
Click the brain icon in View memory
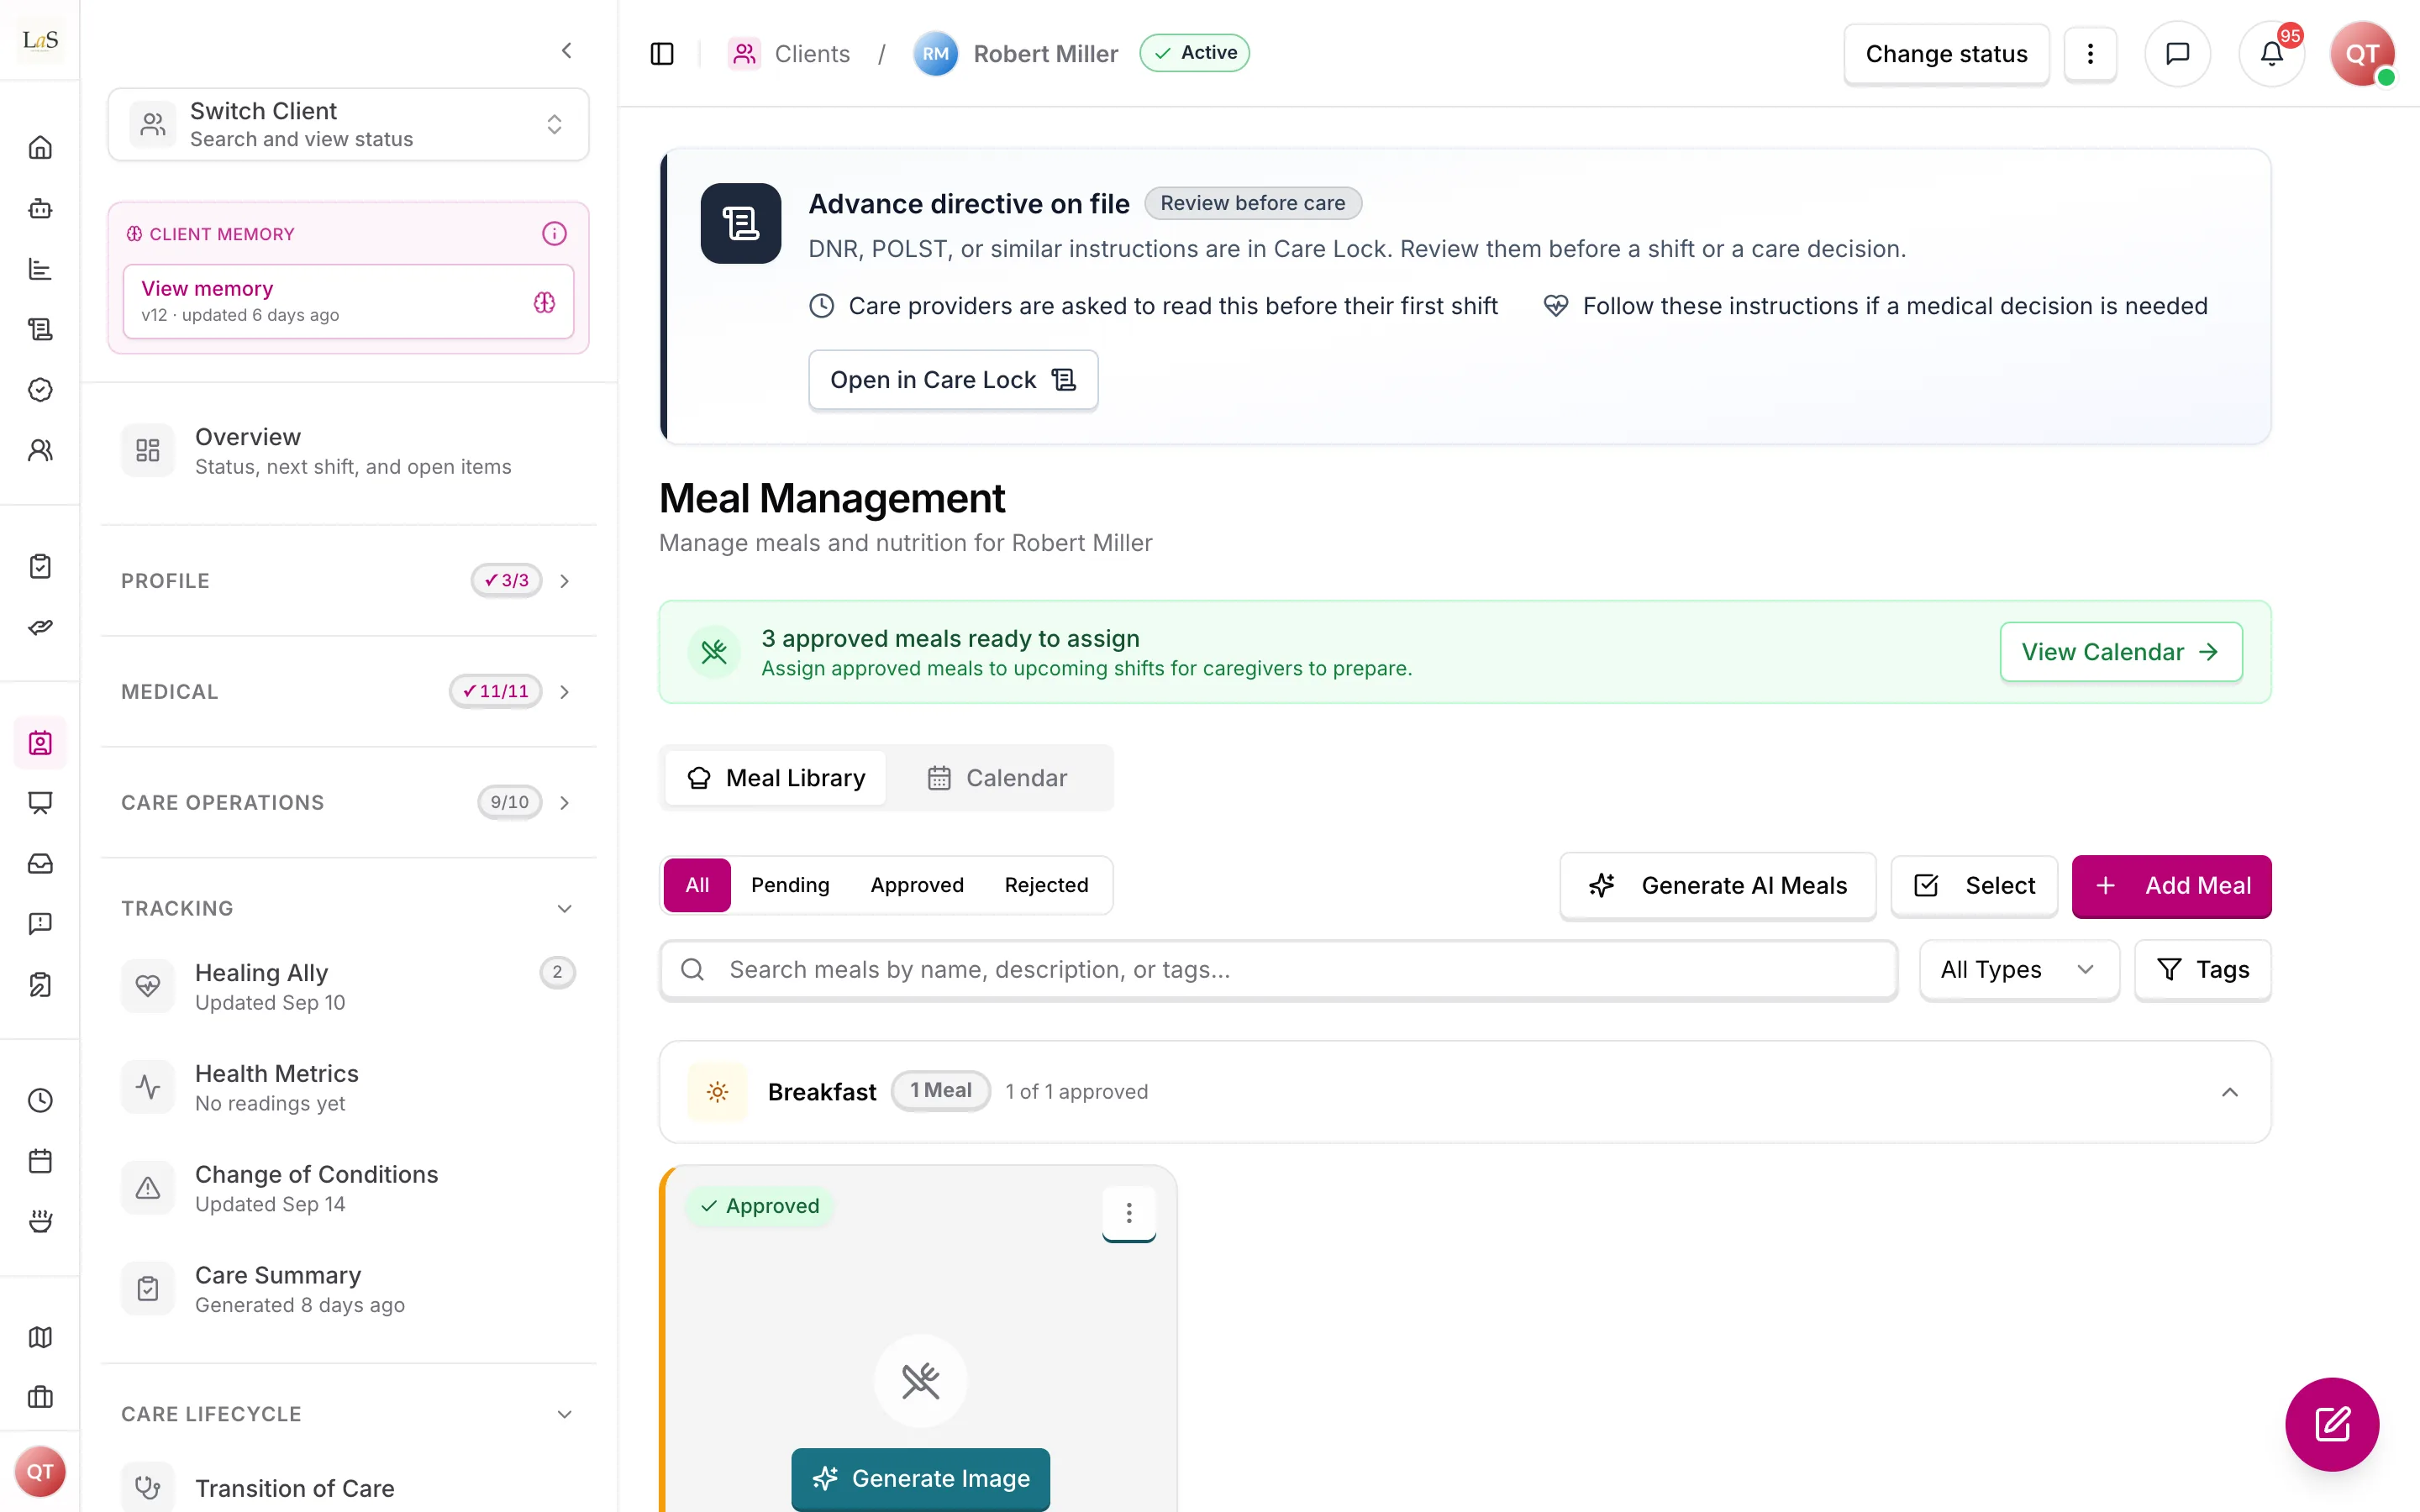tap(544, 302)
